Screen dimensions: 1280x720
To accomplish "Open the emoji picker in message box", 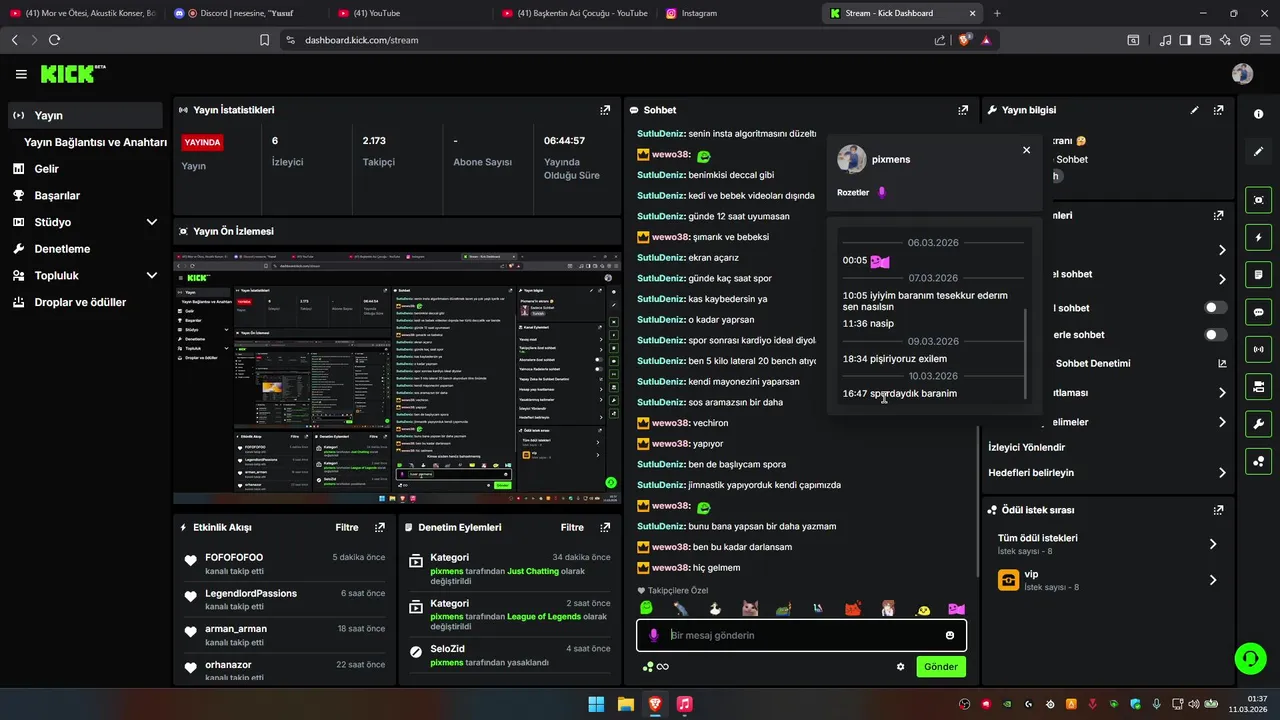I will (950, 635).
